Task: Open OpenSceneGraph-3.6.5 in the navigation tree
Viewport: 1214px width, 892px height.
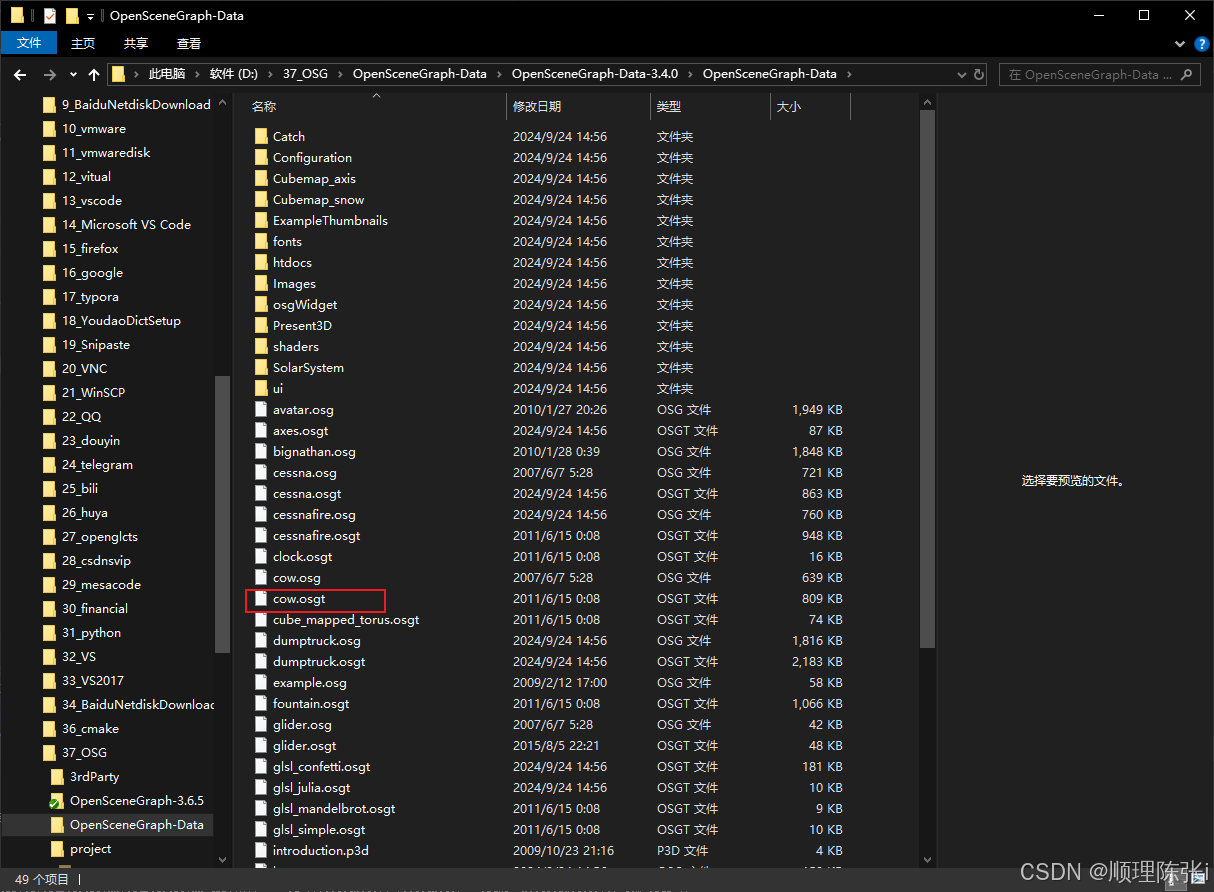Action: [136, 800]
